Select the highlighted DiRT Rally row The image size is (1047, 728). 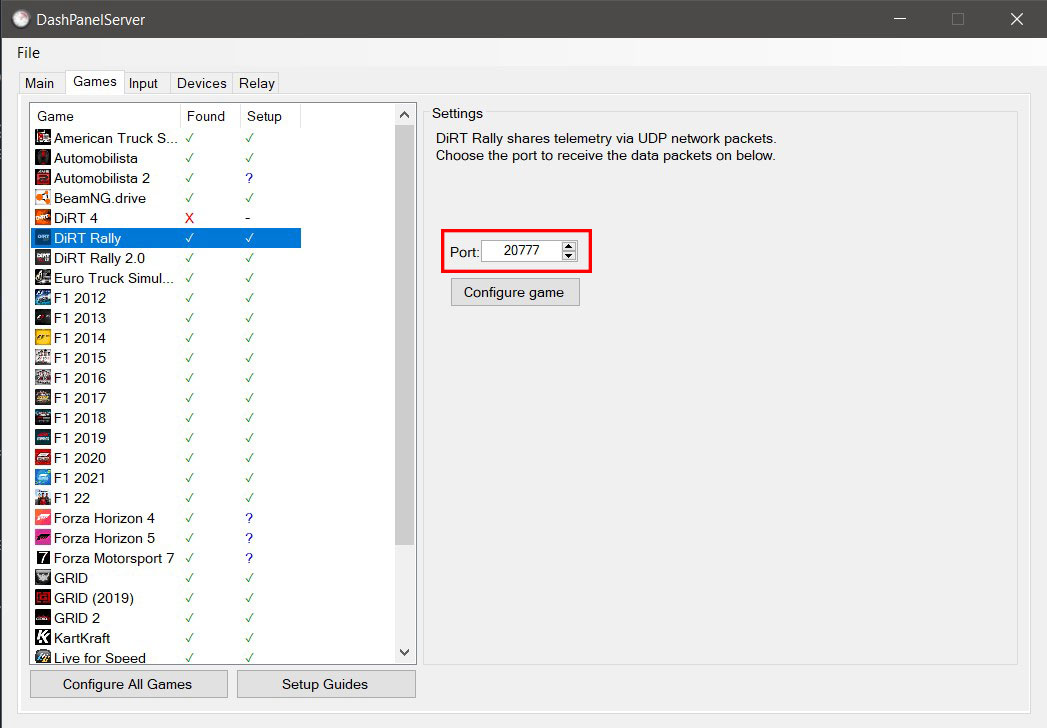click(x=166, y=238)
